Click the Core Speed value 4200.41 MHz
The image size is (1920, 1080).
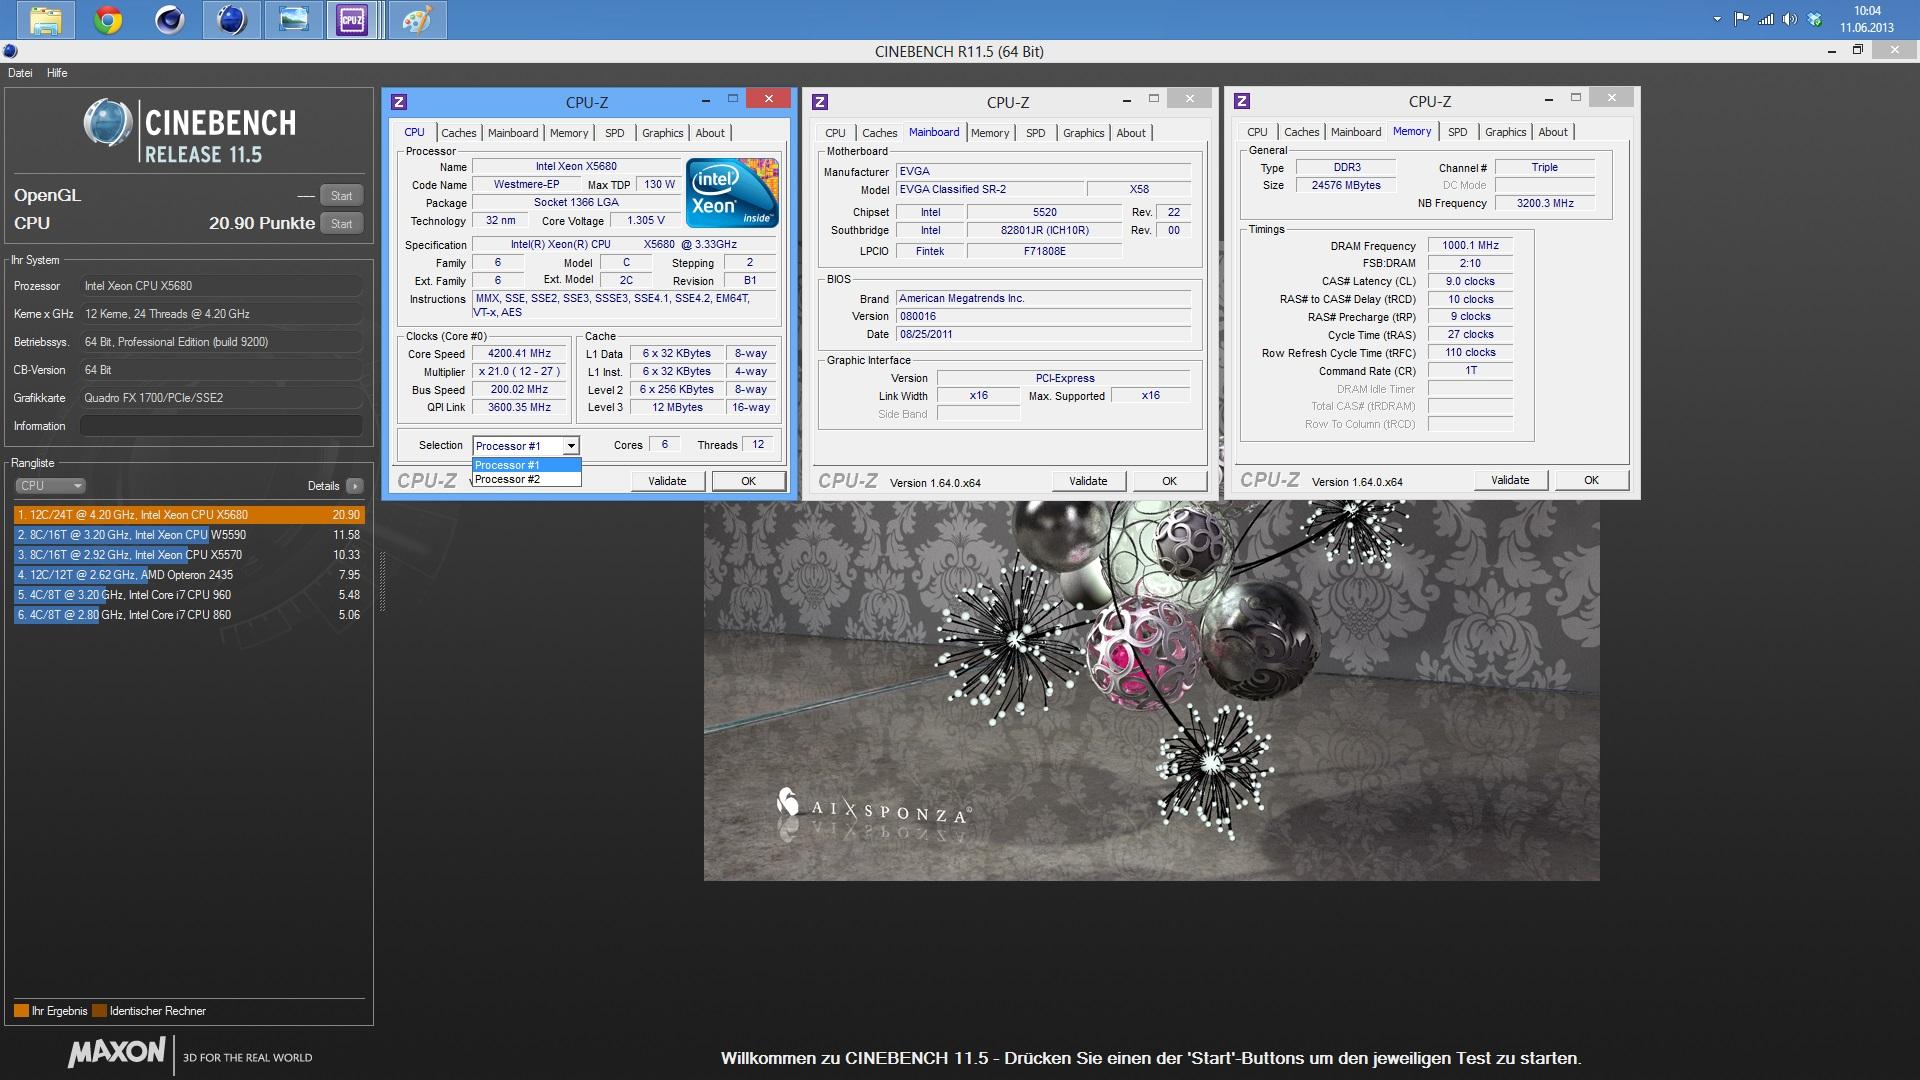[x=519, y=354]
